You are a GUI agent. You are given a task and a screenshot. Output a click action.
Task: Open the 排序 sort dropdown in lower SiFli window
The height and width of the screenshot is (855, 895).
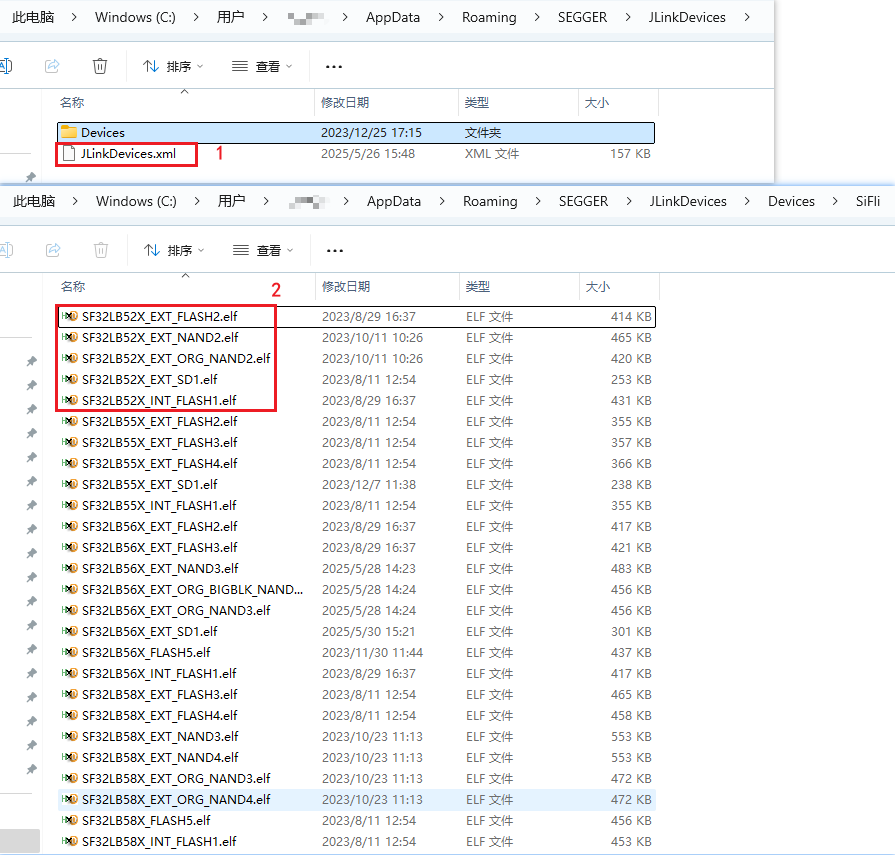(174, 250)
